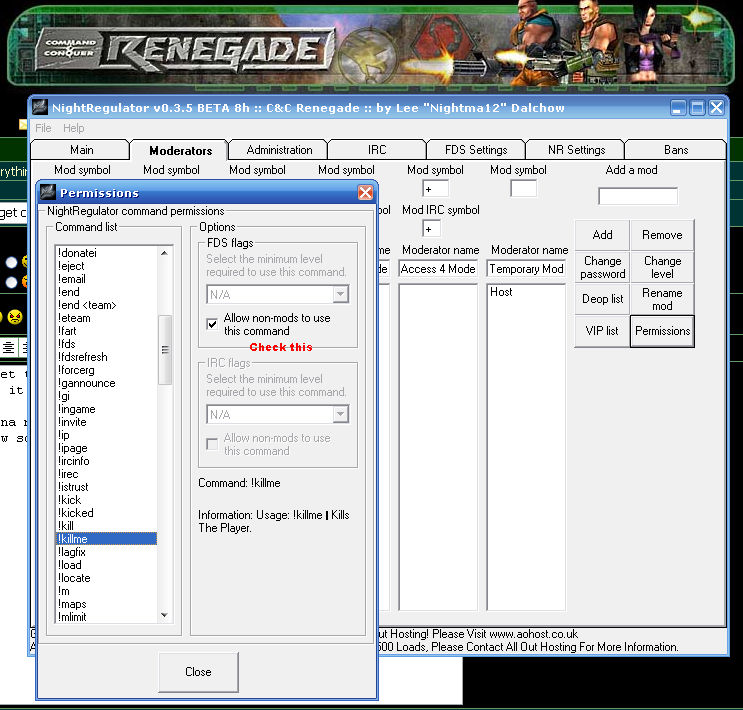Click the 'Add a mod' text field
743x710 pixels.
point(637,196)
